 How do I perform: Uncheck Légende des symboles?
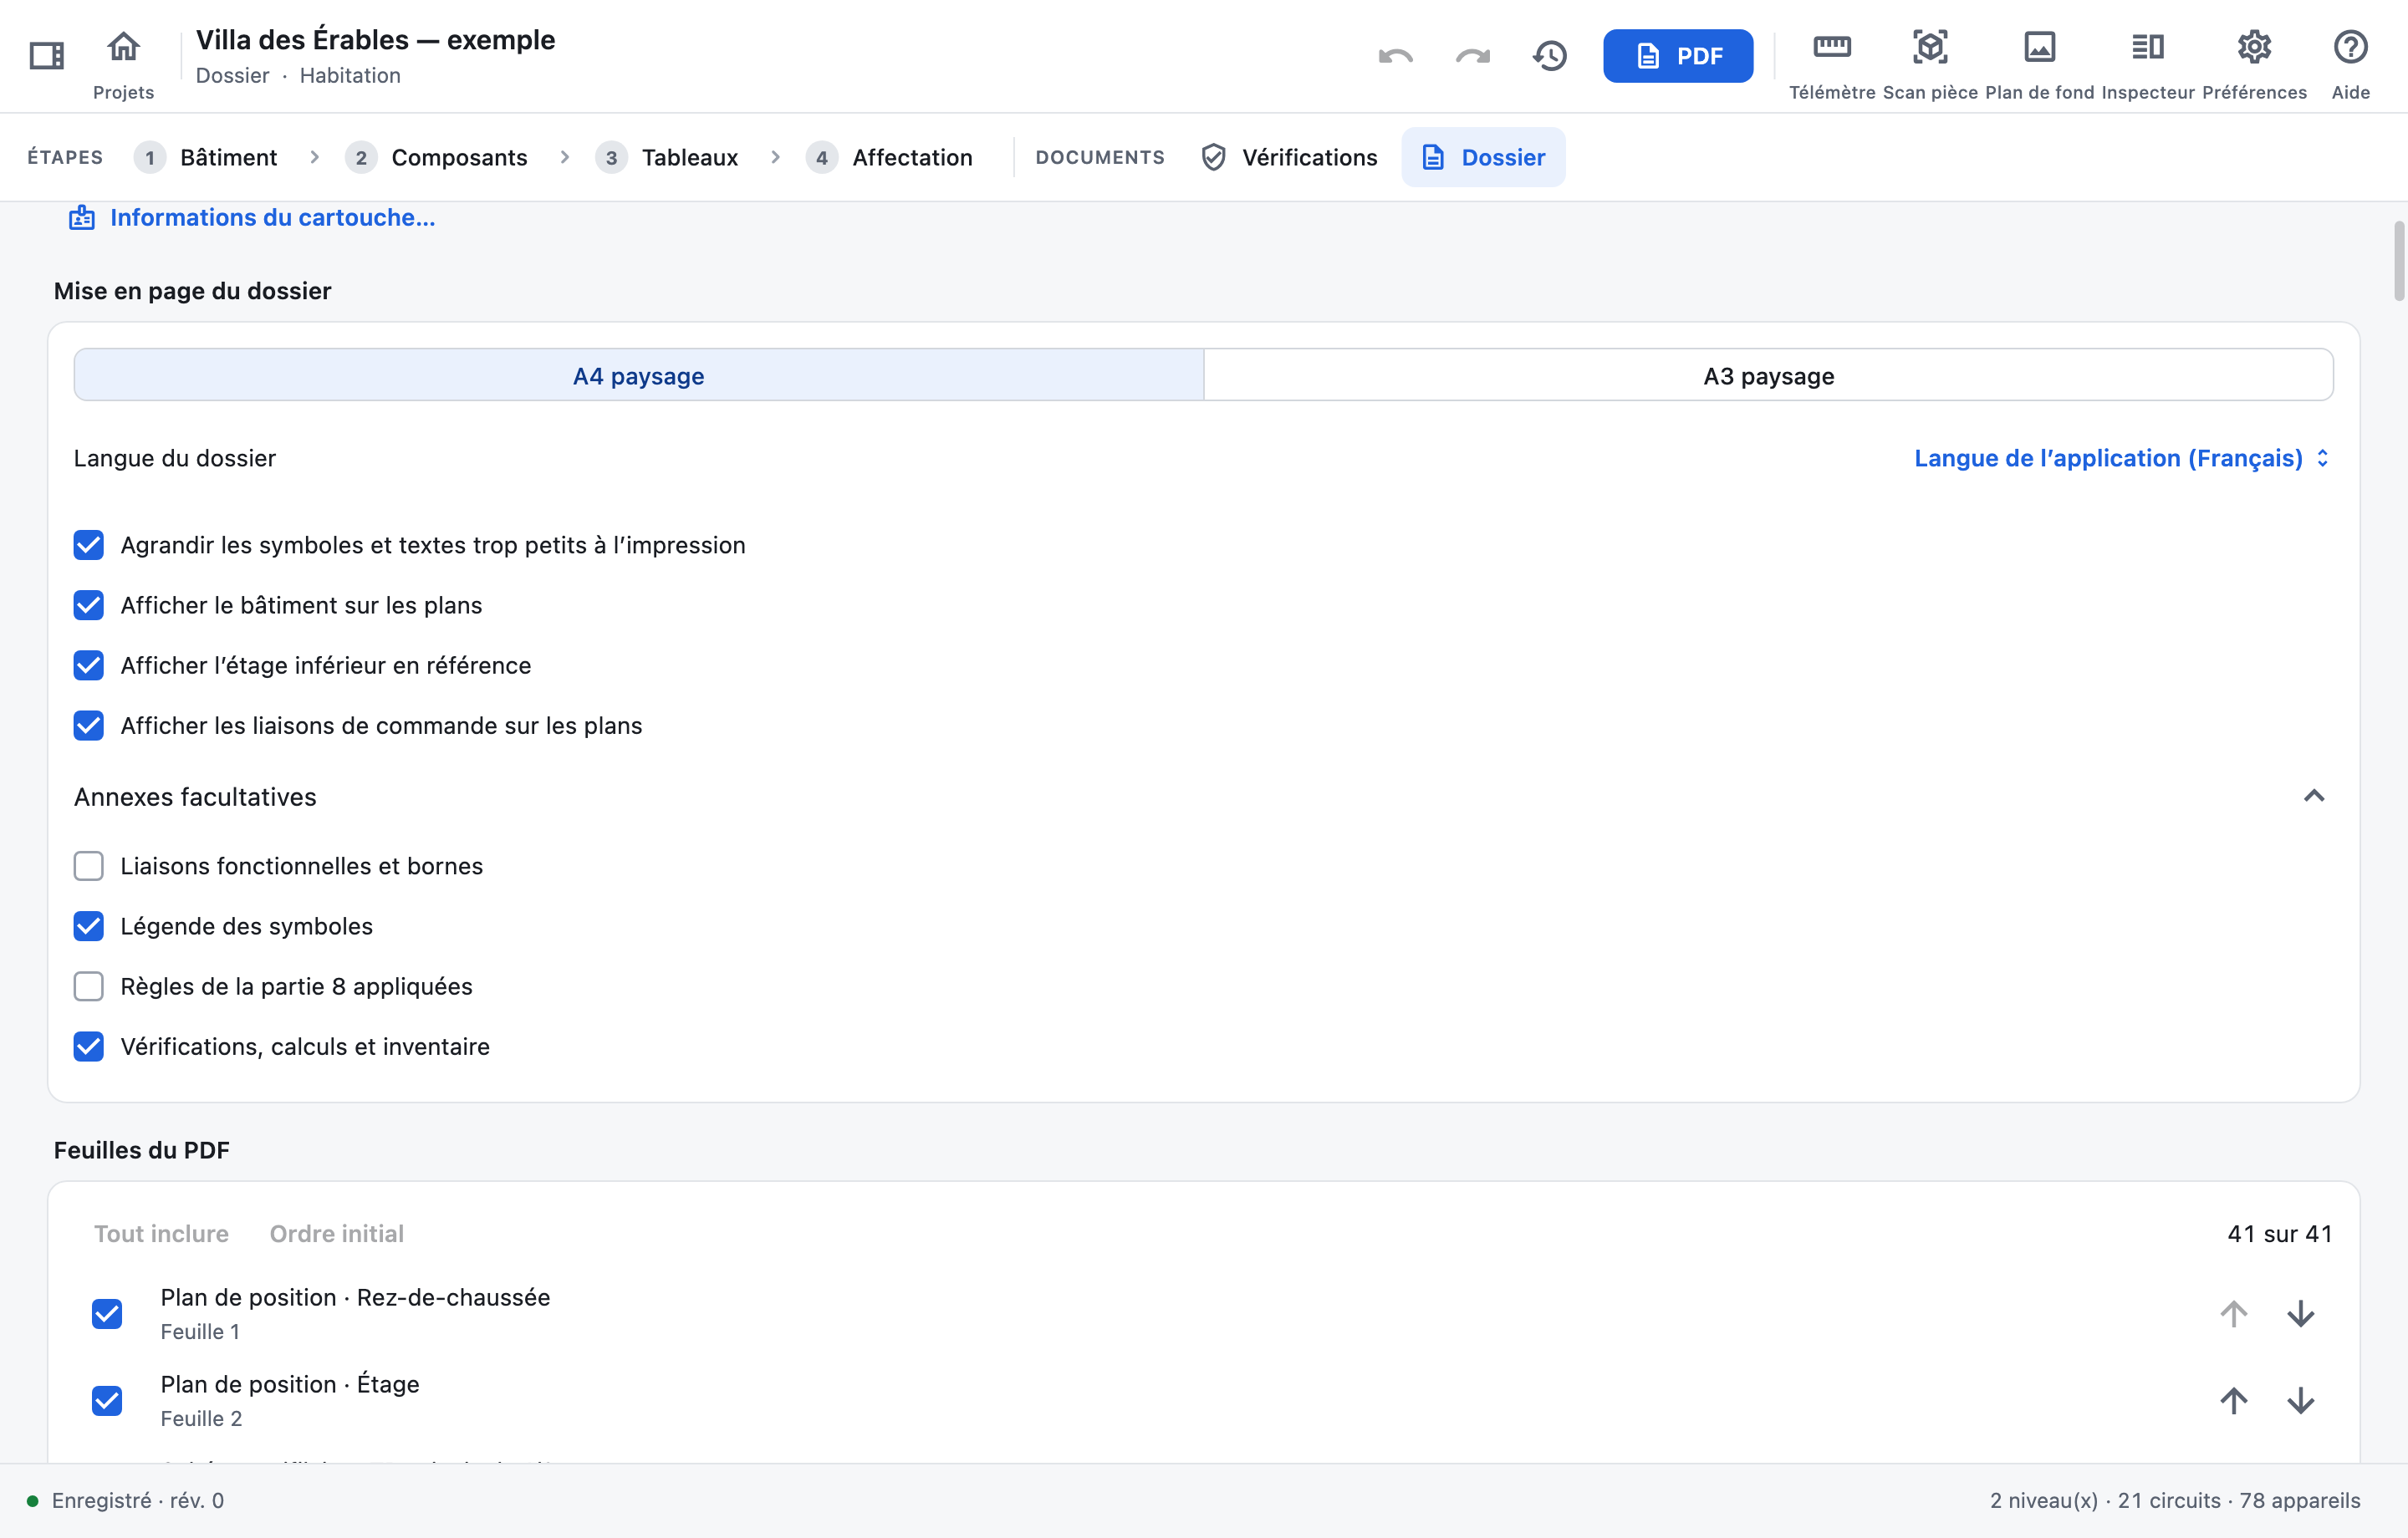coord(88,926)
